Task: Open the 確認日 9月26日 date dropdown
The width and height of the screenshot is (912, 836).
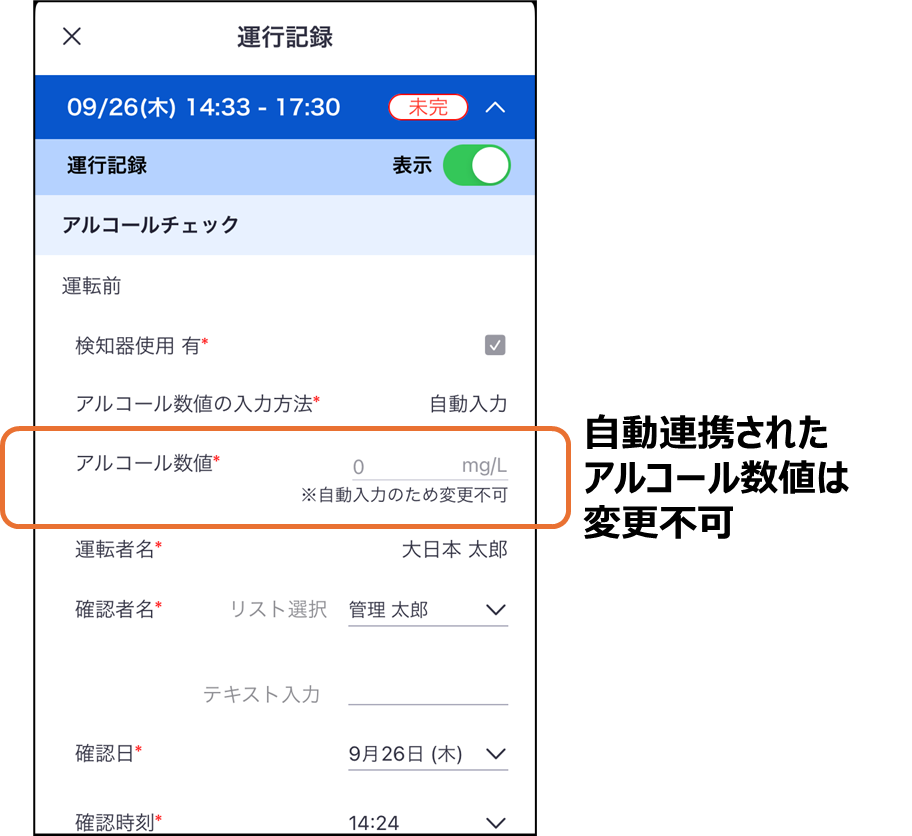Action: [428, 755]
